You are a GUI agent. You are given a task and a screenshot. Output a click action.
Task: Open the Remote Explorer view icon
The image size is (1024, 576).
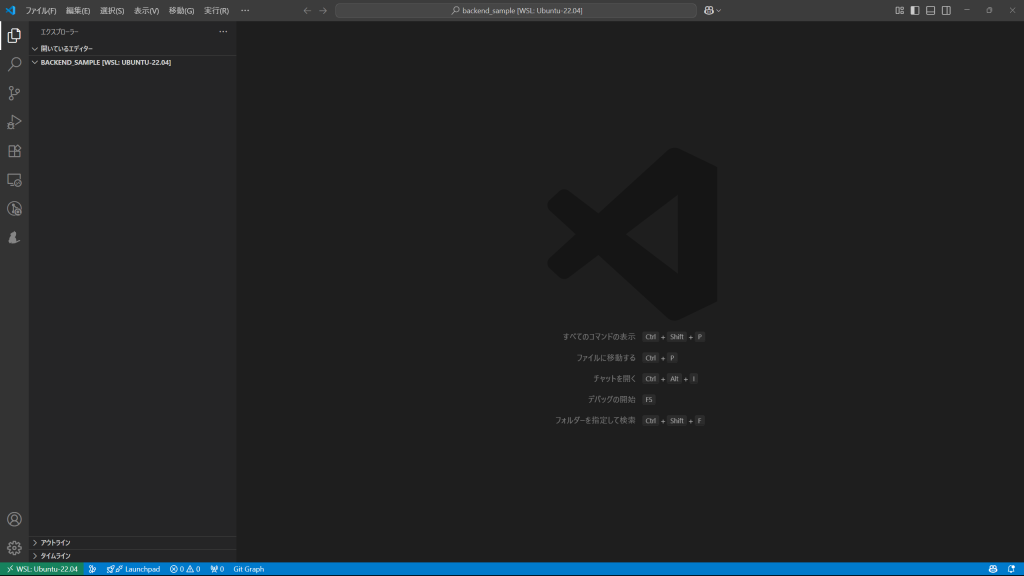[x=14, y=180]
